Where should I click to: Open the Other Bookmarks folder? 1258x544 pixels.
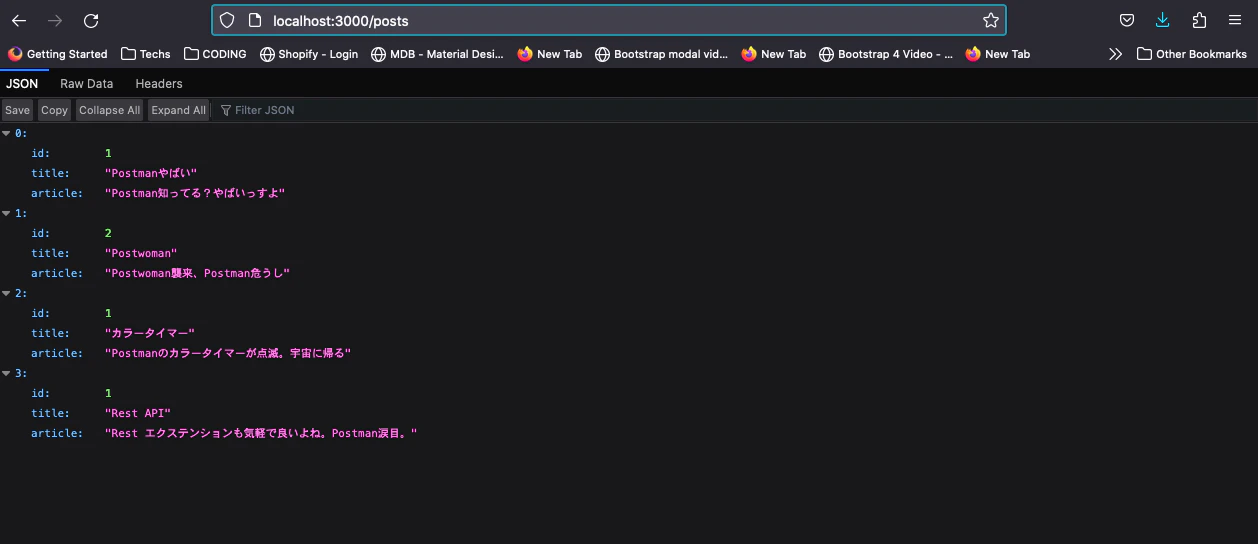click(x=1192, y=54)
